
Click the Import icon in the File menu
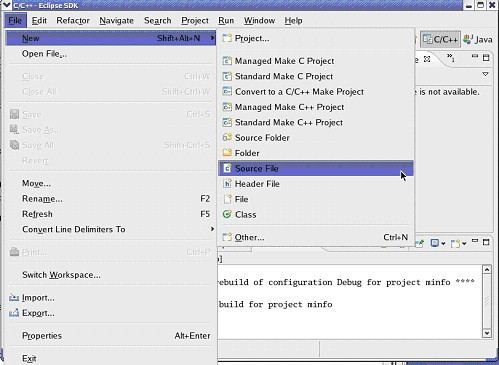(14, 297)
